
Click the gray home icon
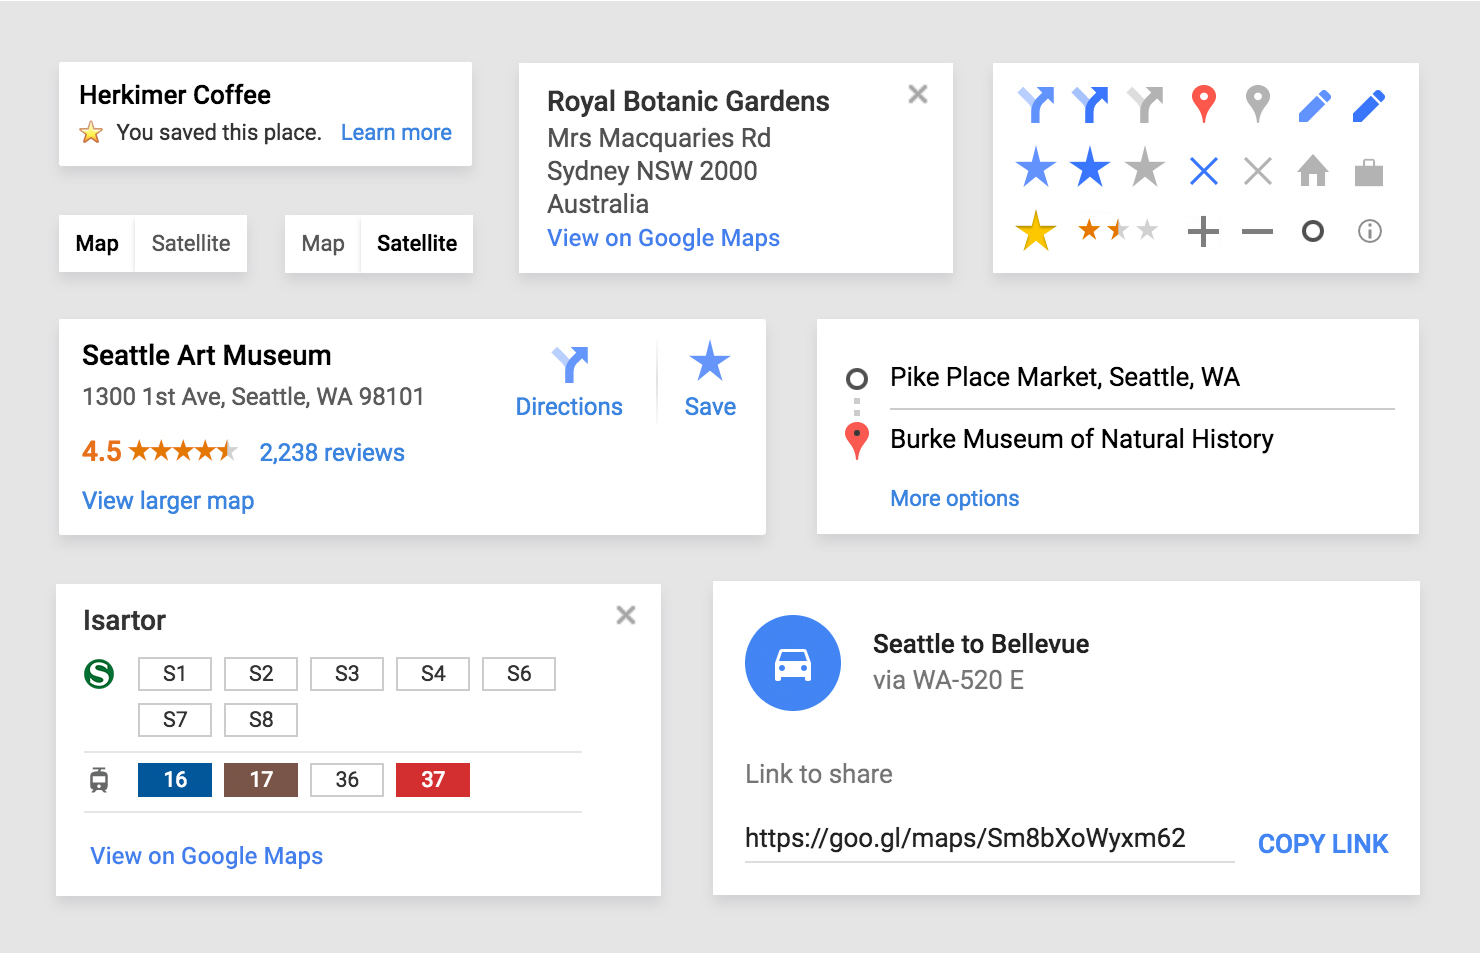[x=1313, y=171]
